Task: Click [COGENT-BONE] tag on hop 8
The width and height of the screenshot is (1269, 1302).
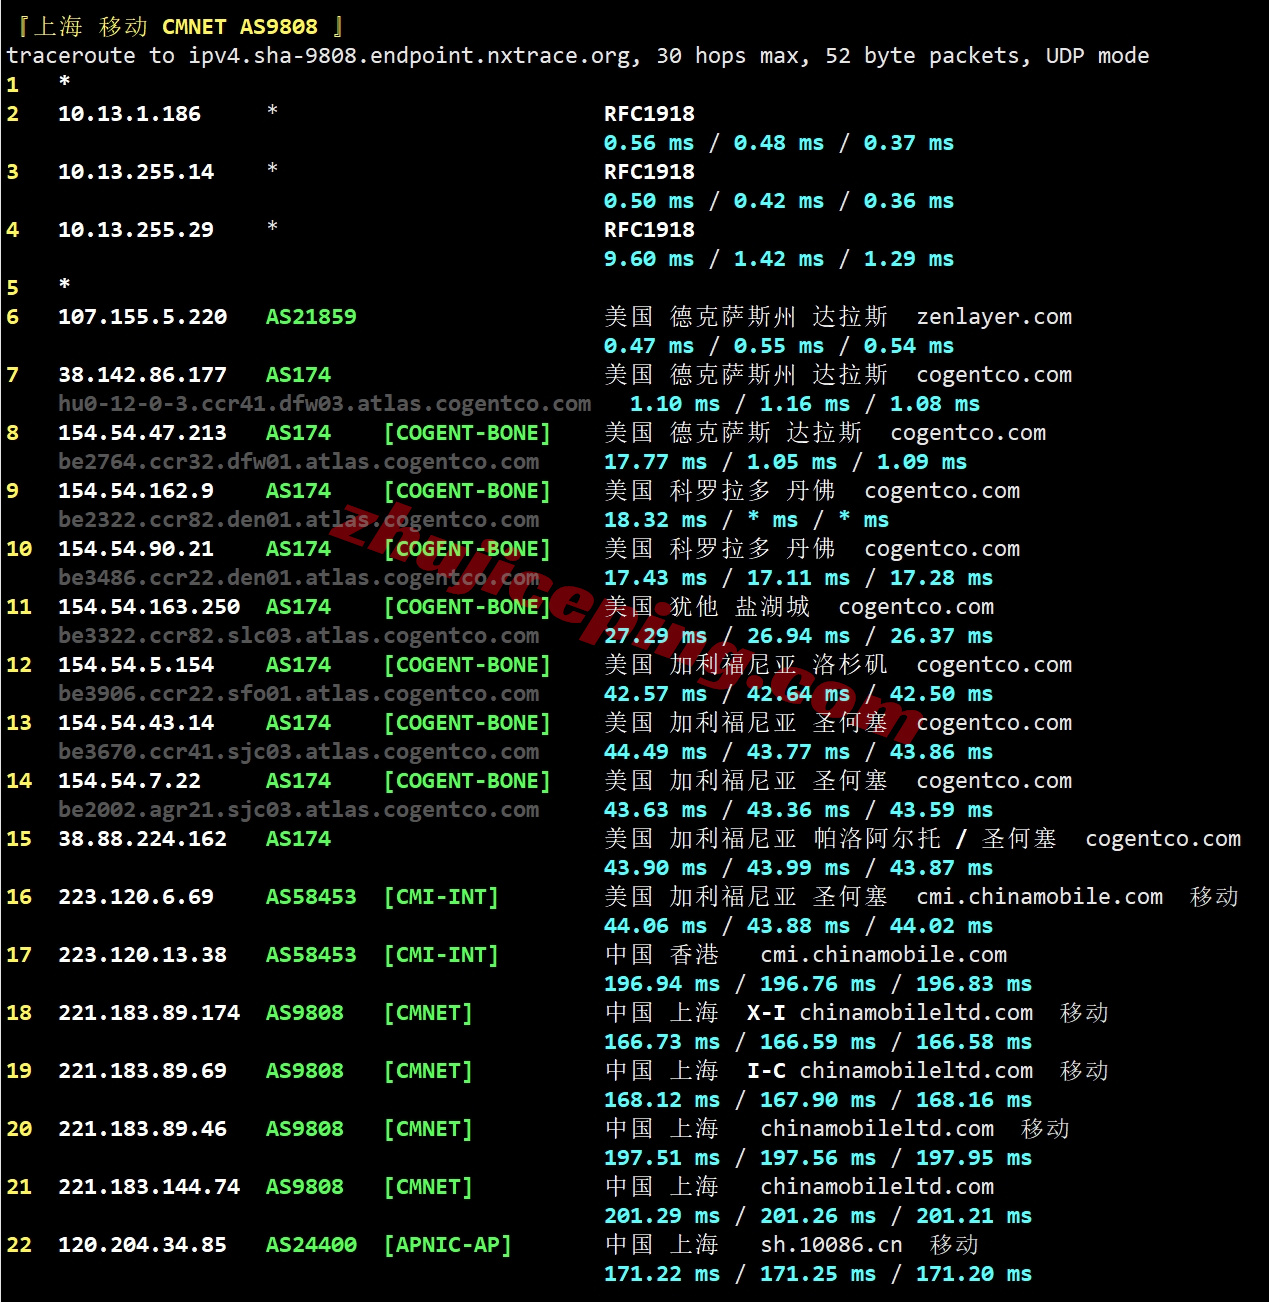Action: (x=467, y=433)
